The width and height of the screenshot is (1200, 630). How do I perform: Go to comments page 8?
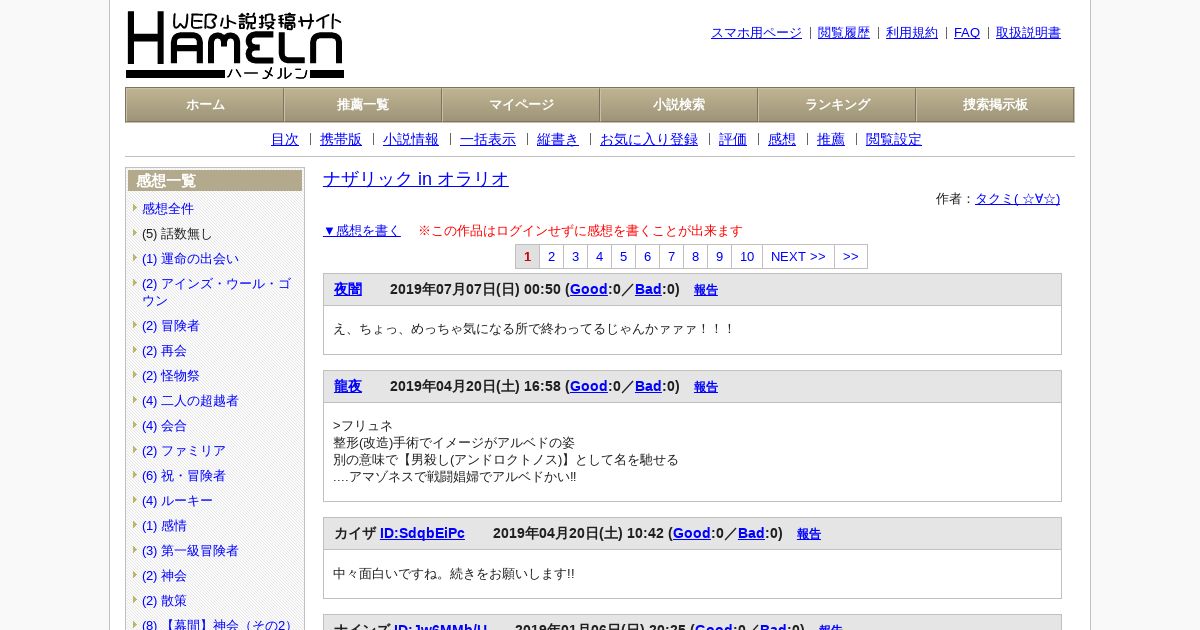[695, 257]
